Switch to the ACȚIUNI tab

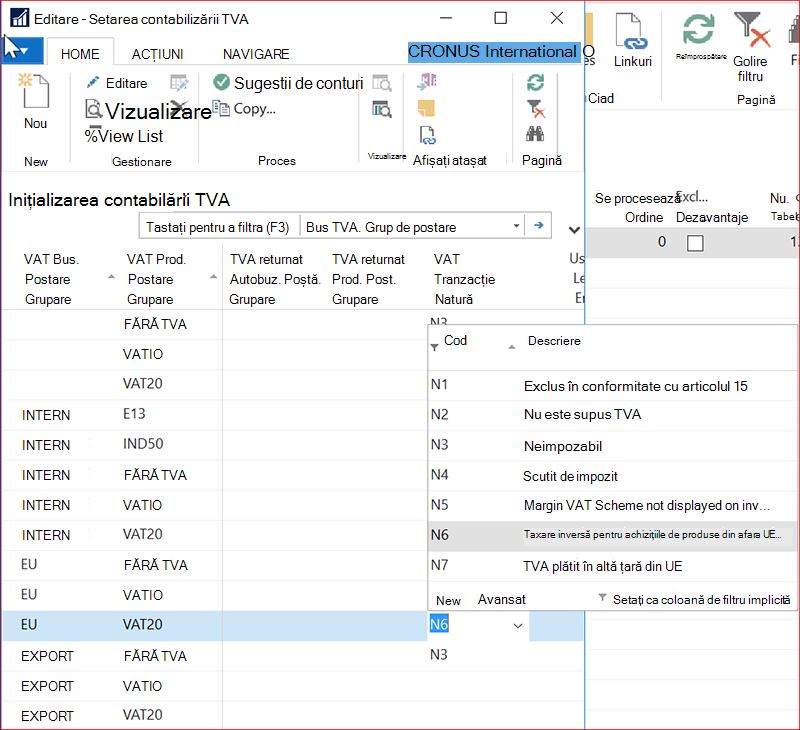(157, 54)
